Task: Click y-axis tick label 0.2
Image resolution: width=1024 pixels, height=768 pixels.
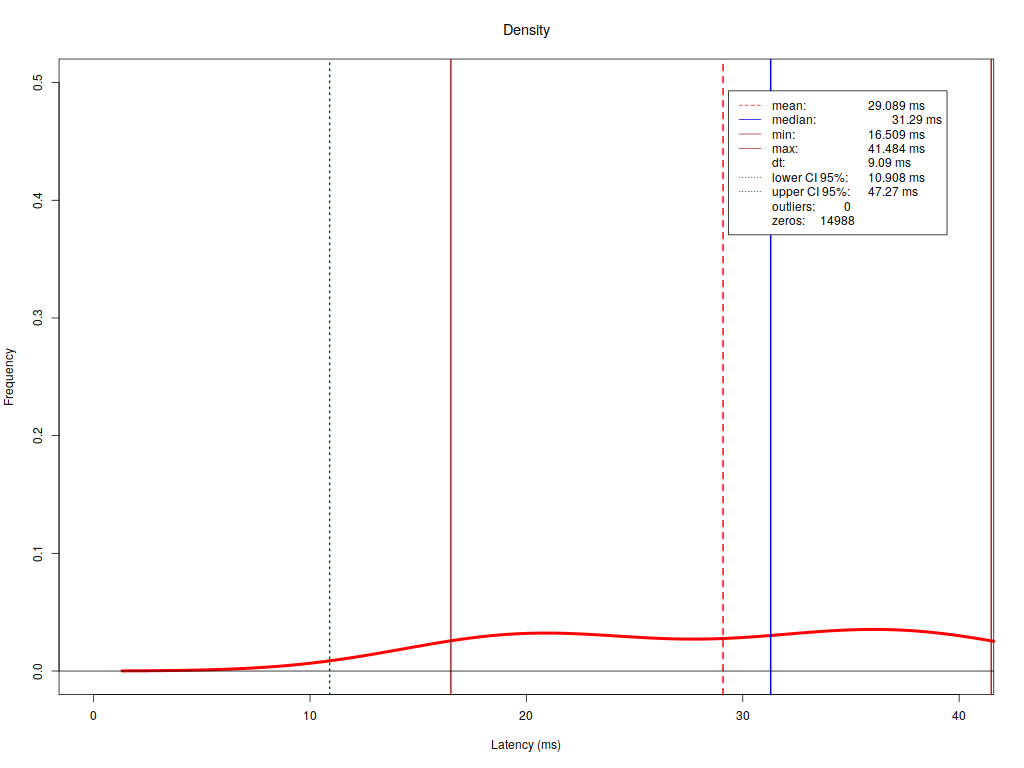Action: point(38,436)
